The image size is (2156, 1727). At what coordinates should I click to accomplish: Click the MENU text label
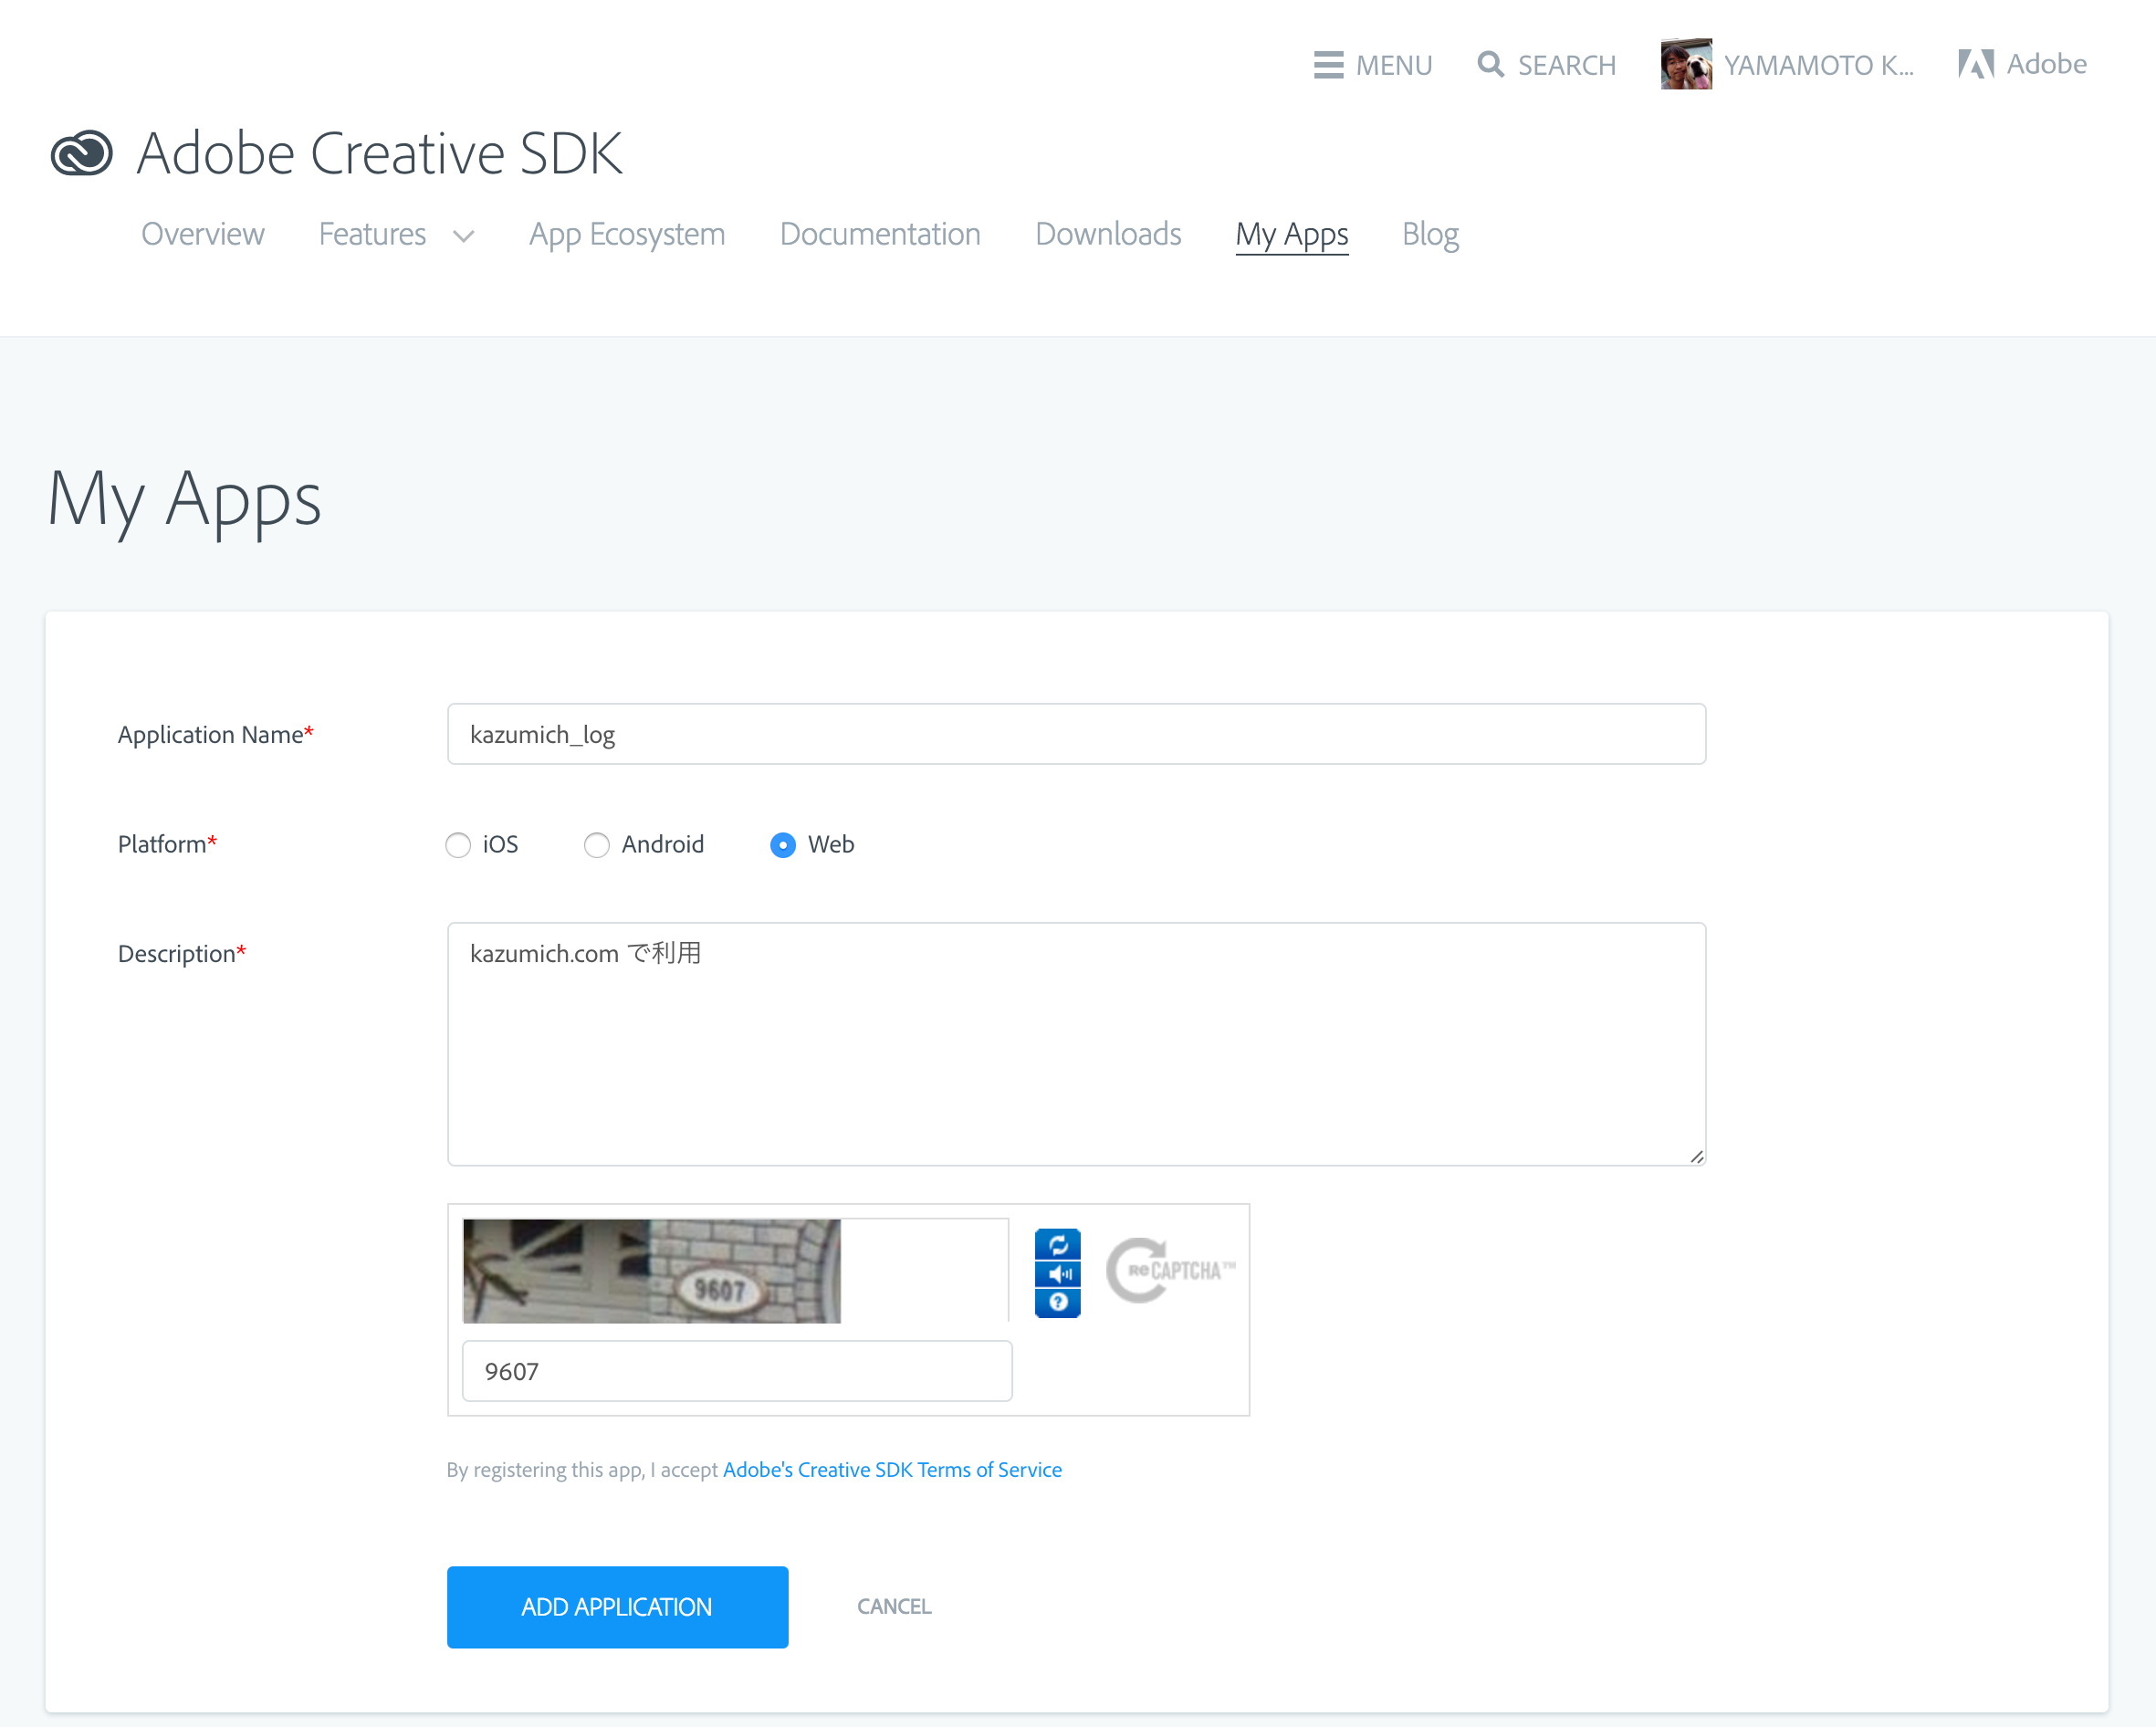[x=1394, y=65]
